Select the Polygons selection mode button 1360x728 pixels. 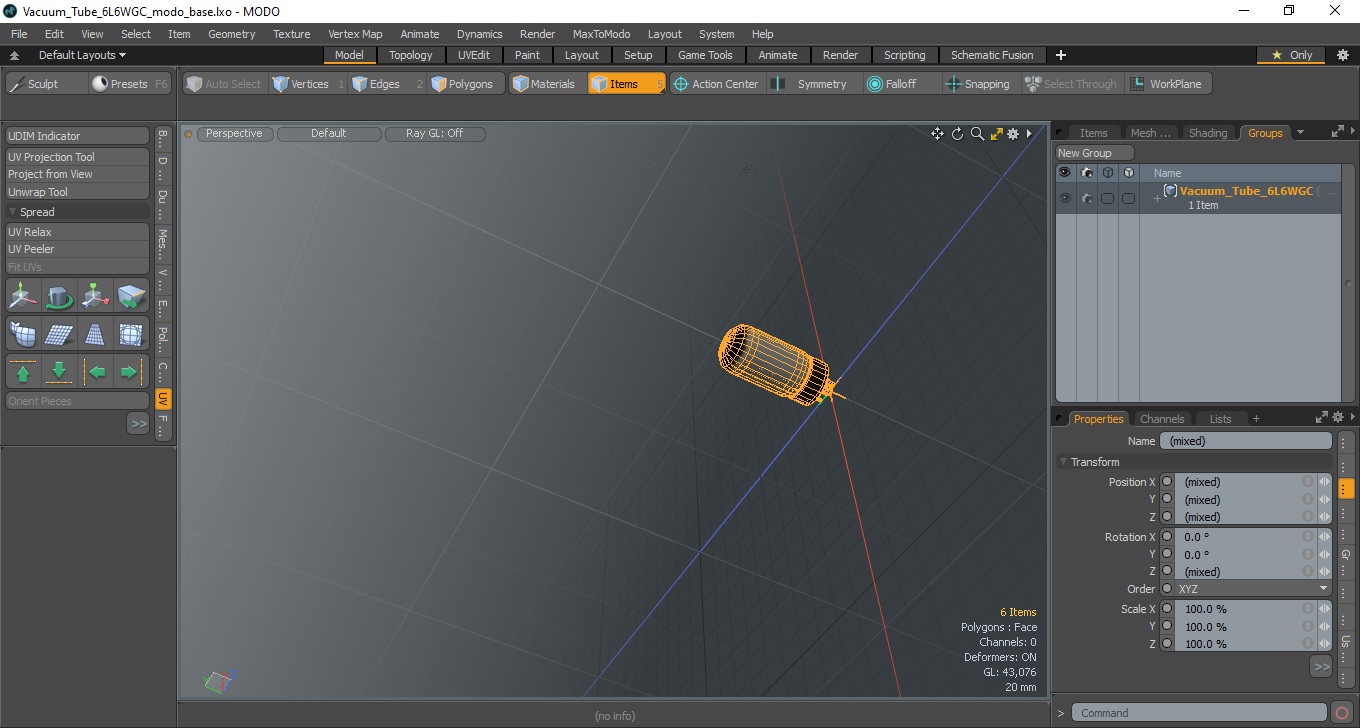(x=463, y=84)
